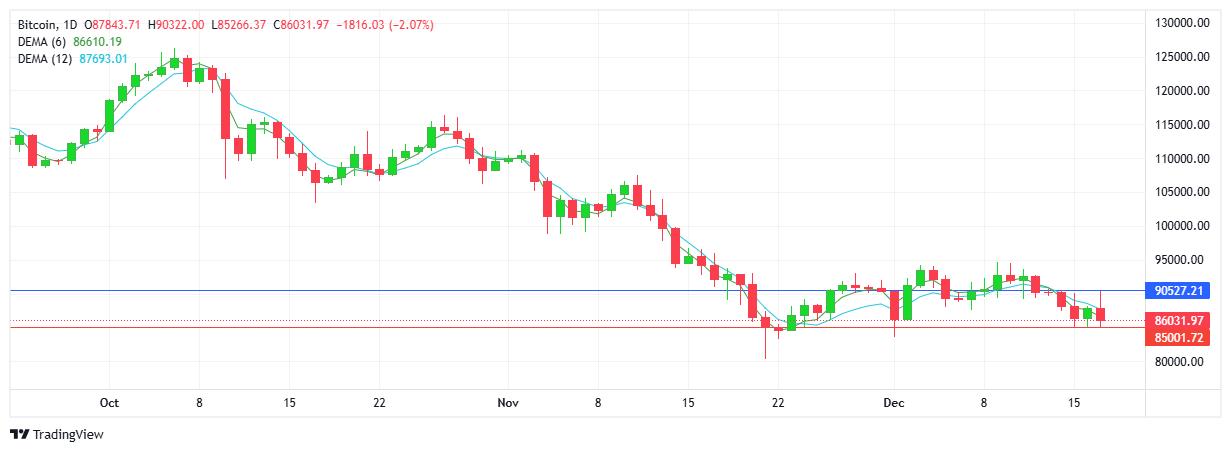Click the open value O87843.71
The image size is (1231, 452).
pyautogui.click(x=115, y=24)
